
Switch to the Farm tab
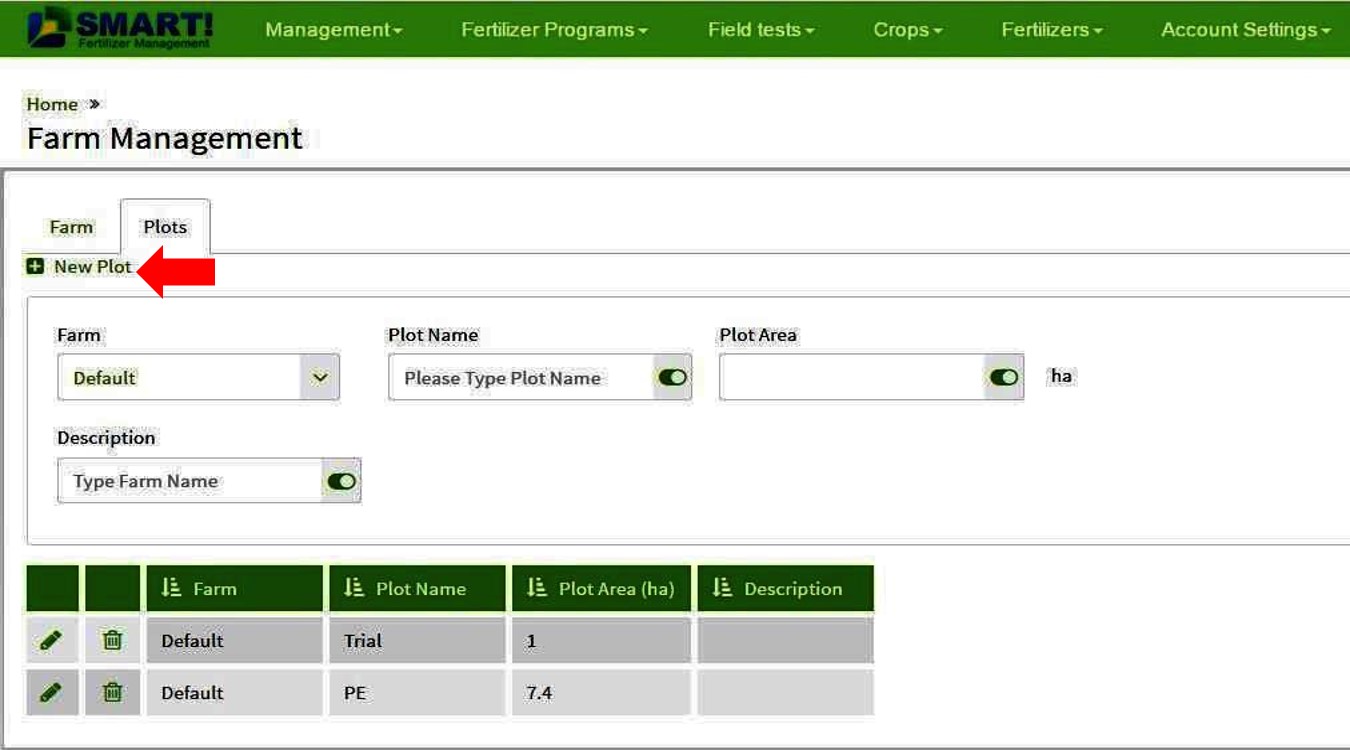71,227
